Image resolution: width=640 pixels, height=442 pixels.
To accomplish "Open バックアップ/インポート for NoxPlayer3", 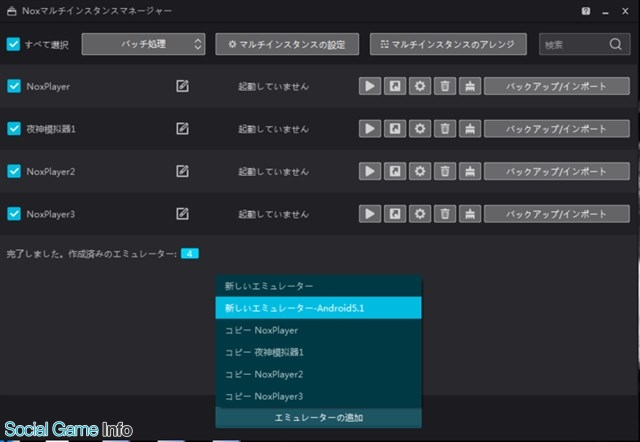I will [557, 214].
